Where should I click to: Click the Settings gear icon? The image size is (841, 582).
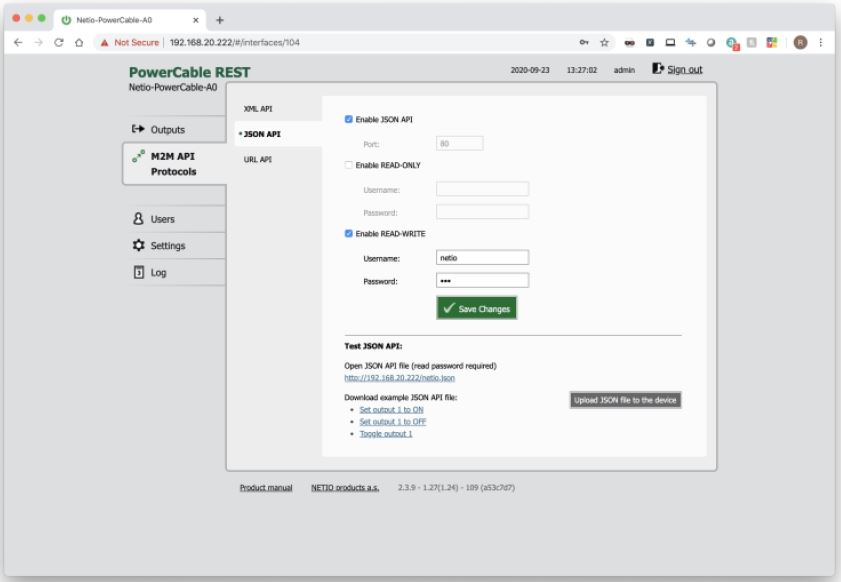coord(138,245)
